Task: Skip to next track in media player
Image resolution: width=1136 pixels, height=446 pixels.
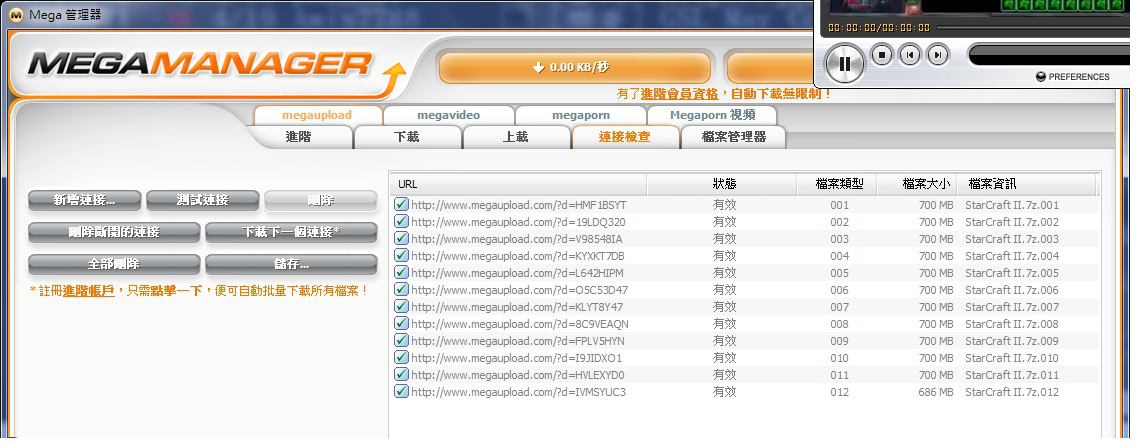Action: point(937,54)
